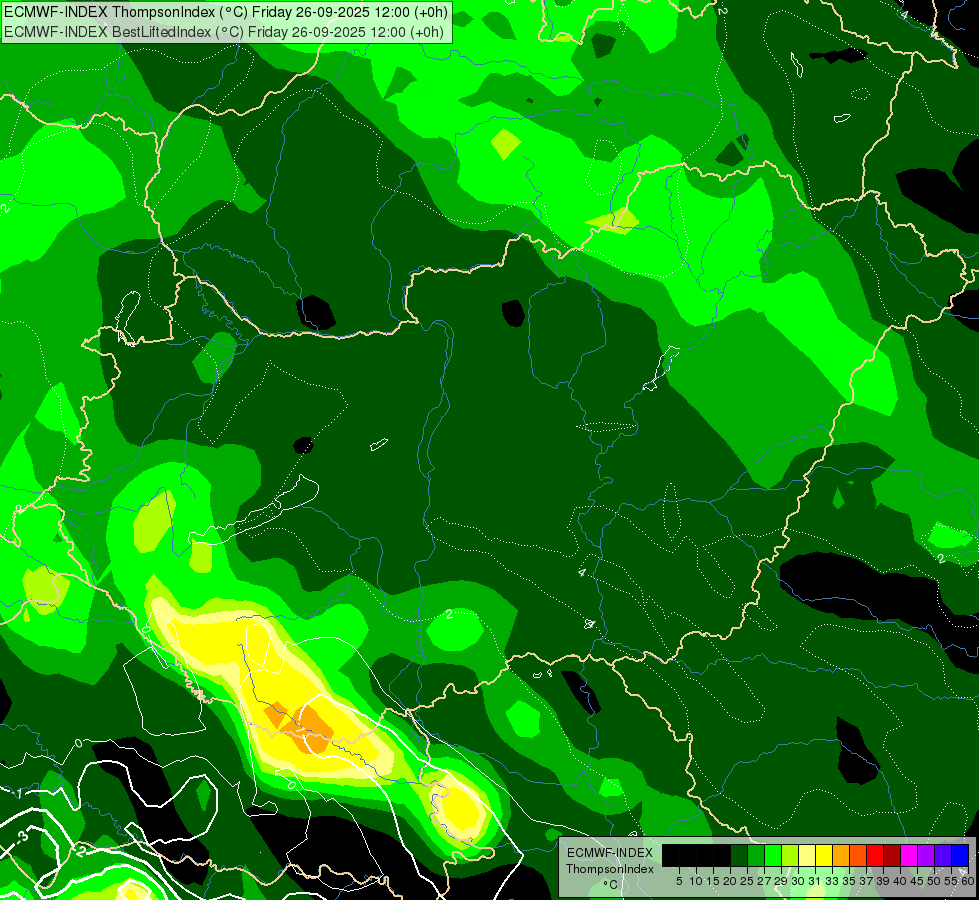The height and width of the screenshot is (900, 979).
Task: Click the ThompsonIndex label in the legend
Action: (x=610, y=869)
